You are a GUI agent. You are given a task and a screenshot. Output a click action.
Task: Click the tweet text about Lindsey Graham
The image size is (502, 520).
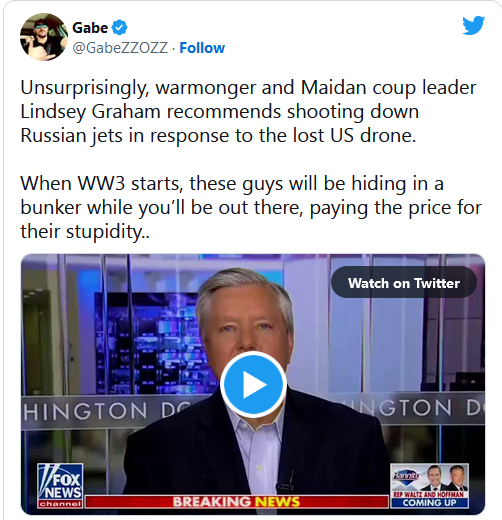coord(248,111)
